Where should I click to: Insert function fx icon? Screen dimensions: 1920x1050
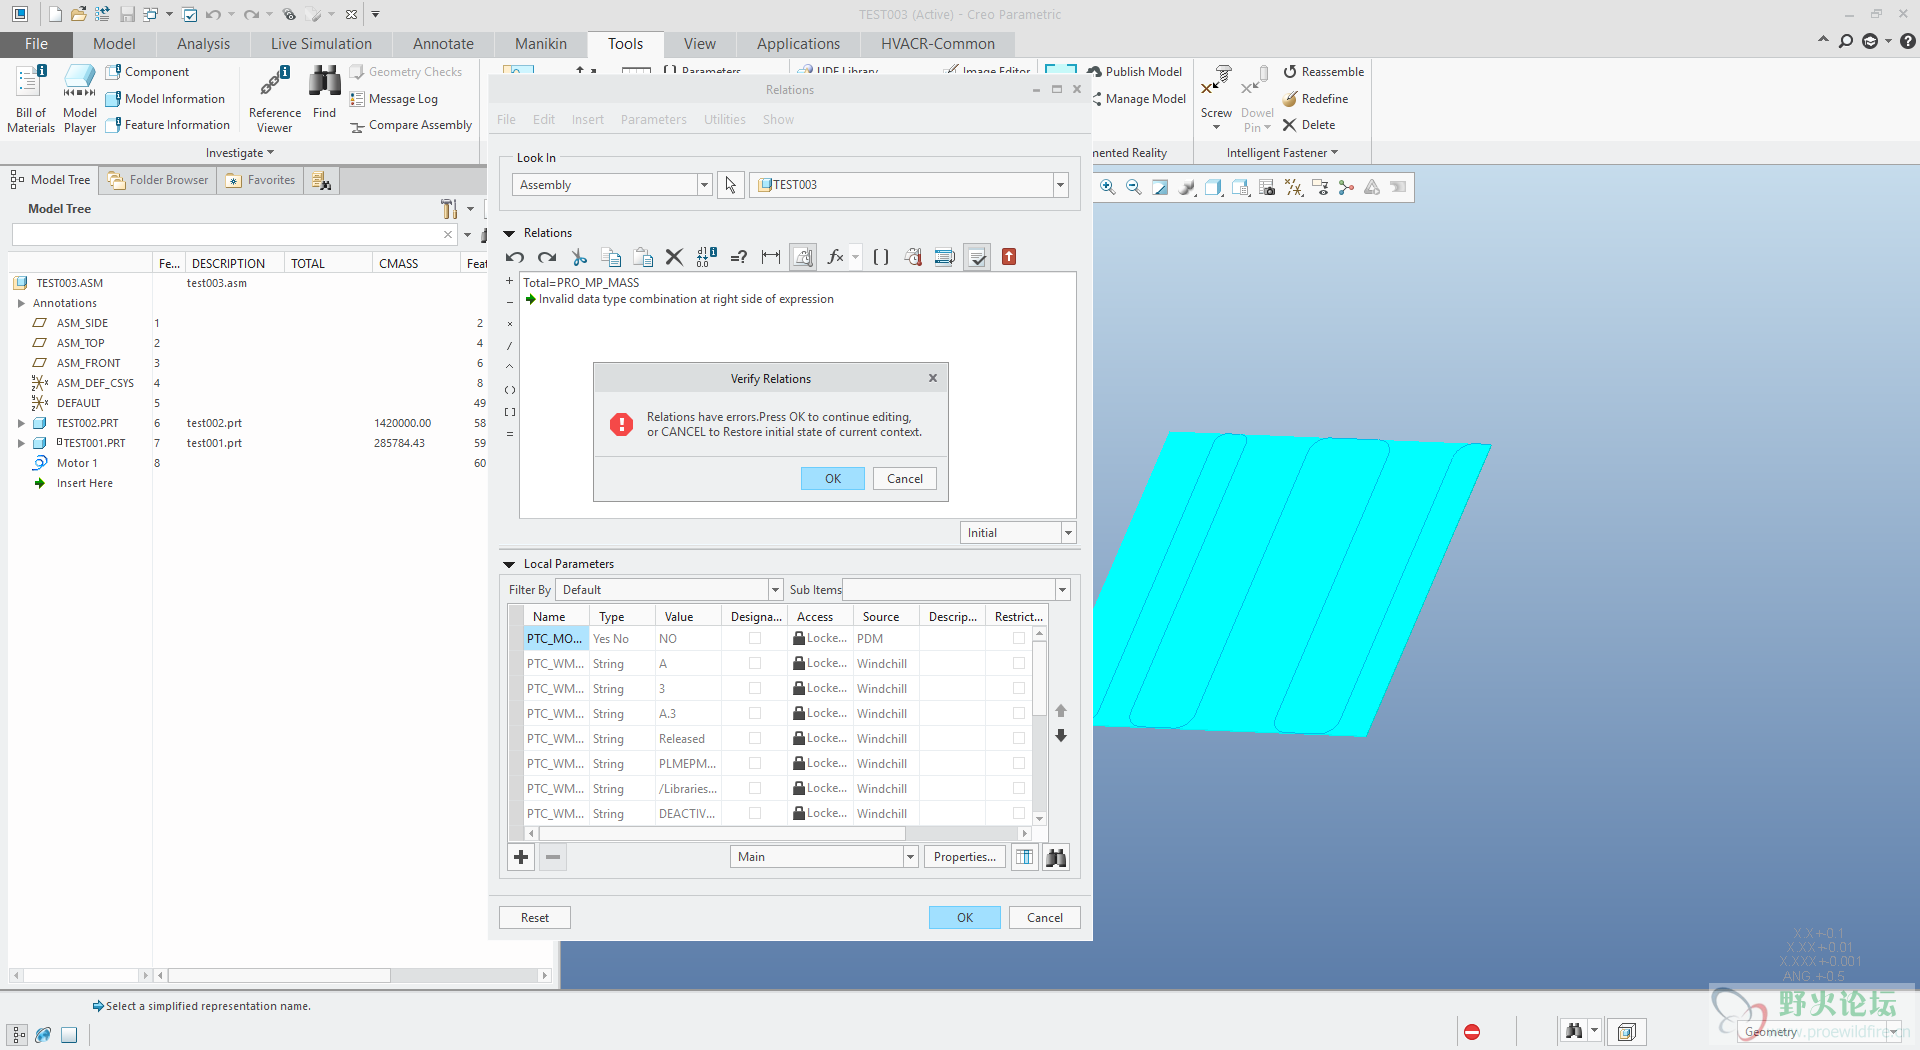click(836, 258)
